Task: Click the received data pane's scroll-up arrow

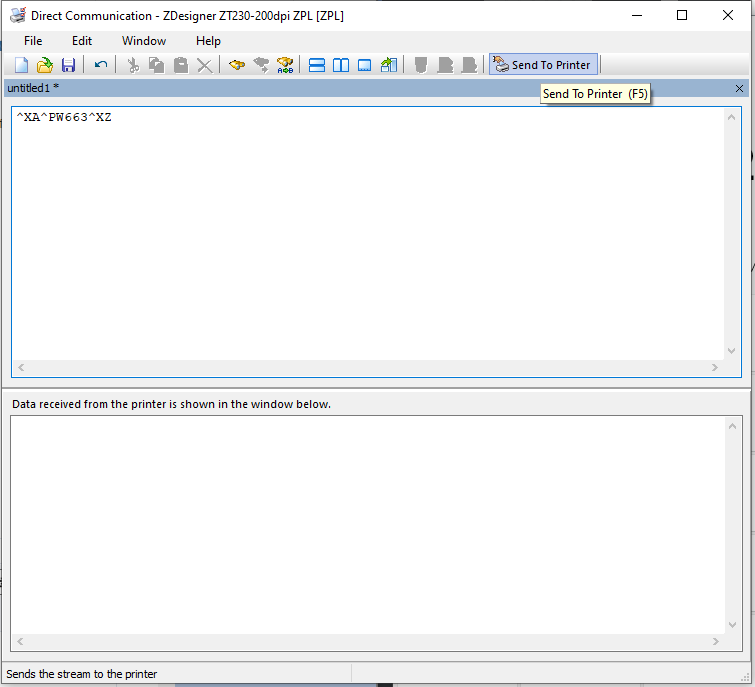Action: click(735, 427)
